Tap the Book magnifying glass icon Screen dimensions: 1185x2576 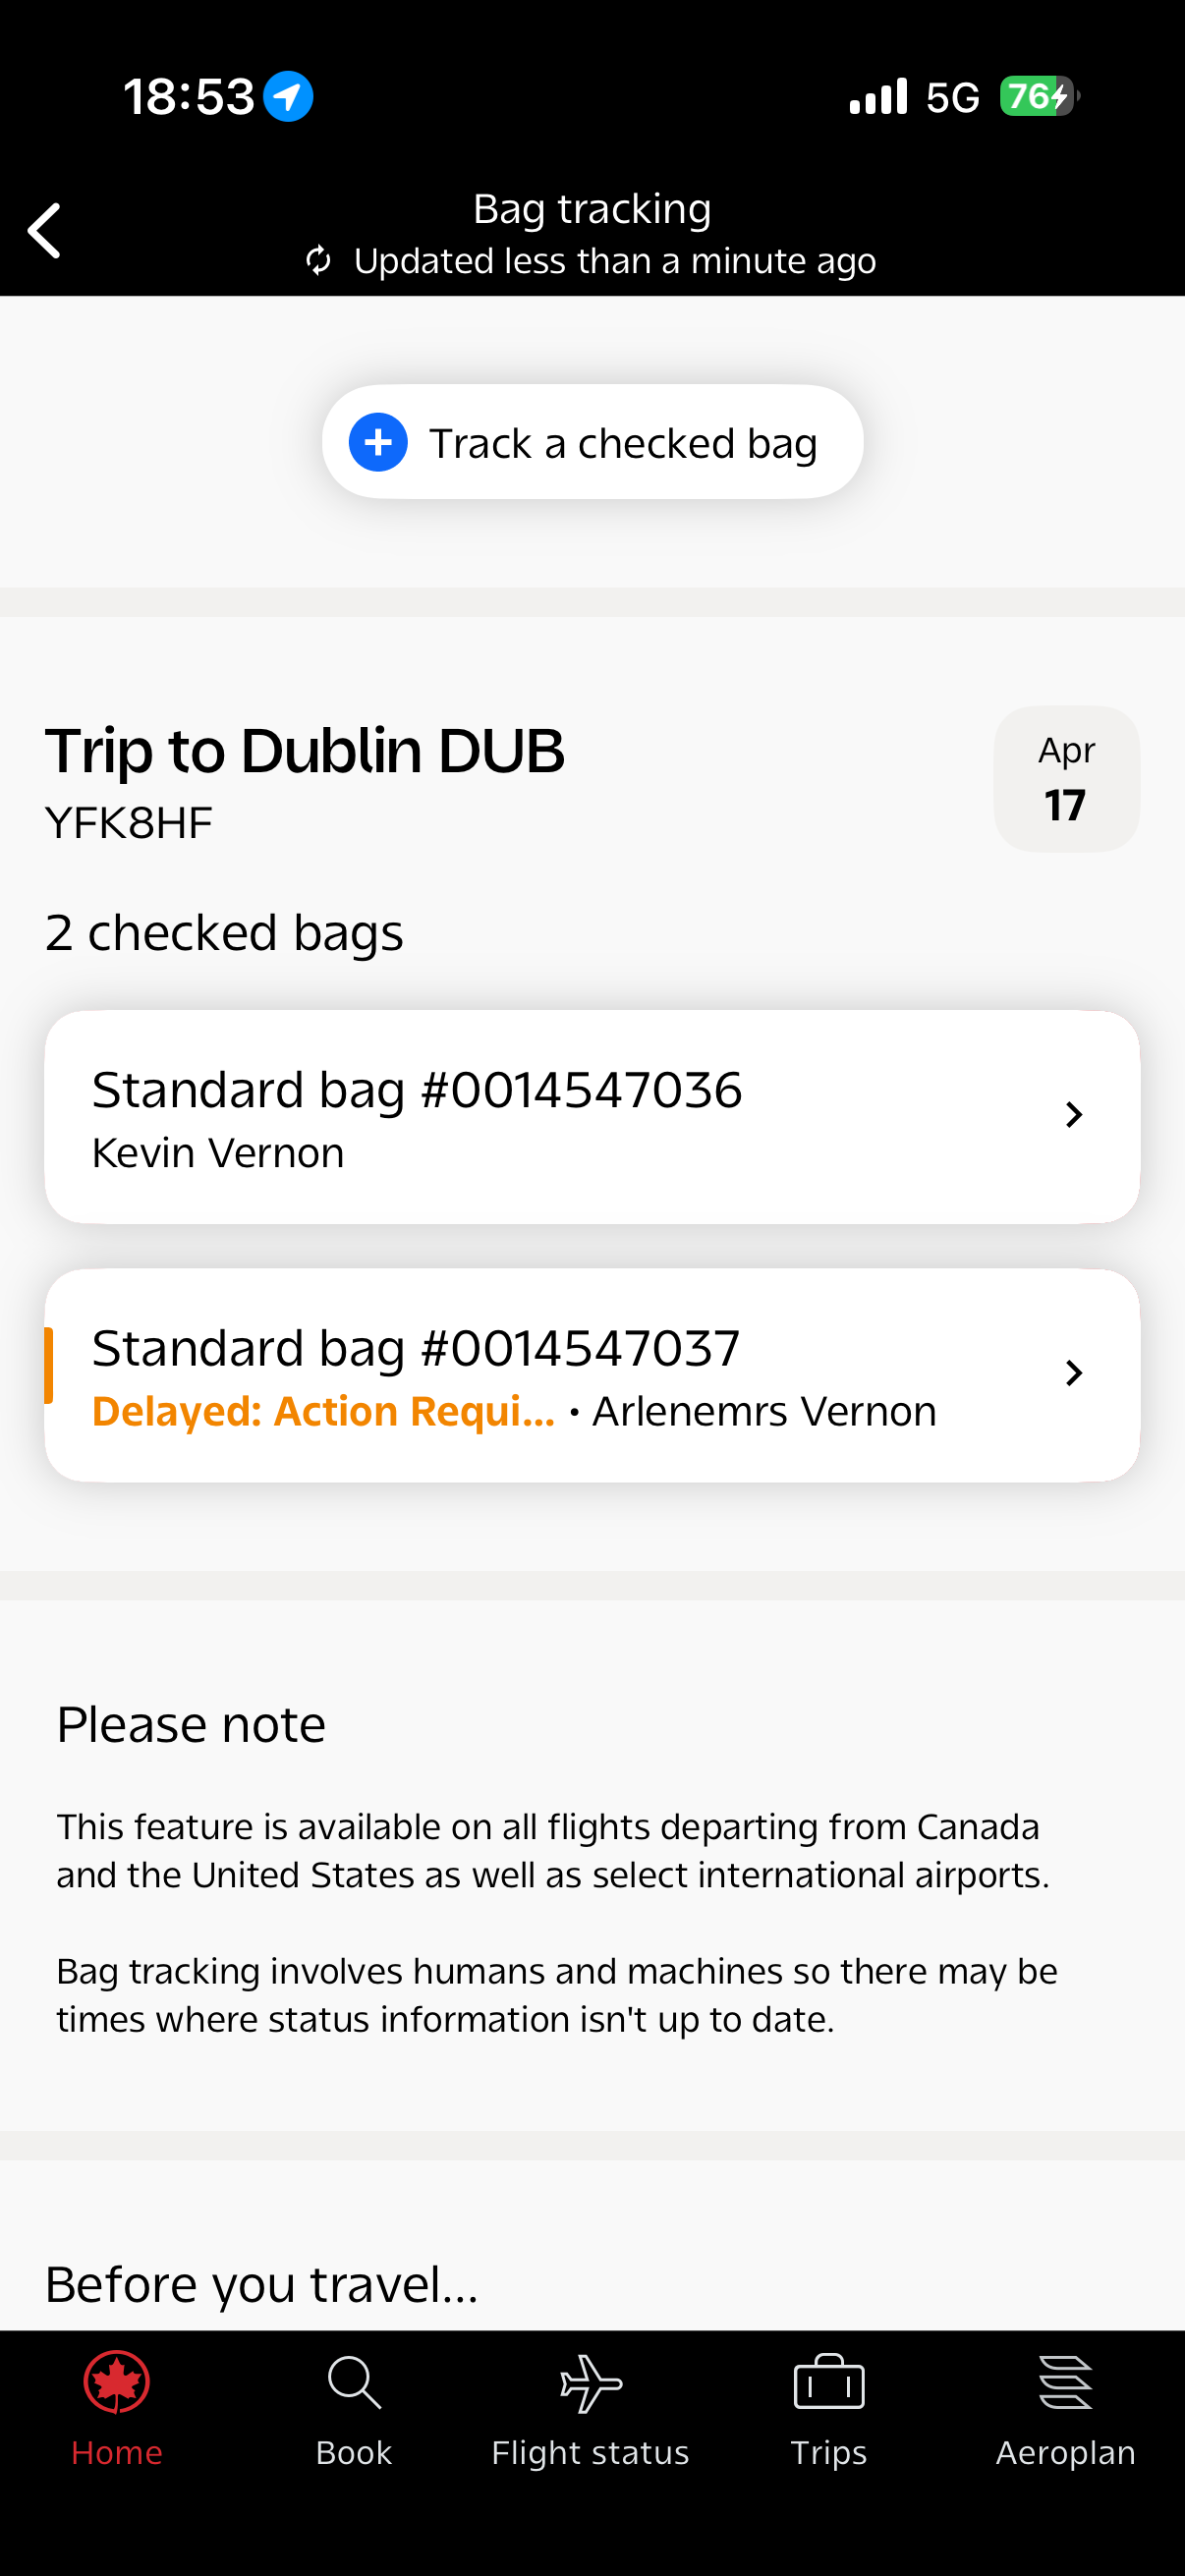[354, 2382]
